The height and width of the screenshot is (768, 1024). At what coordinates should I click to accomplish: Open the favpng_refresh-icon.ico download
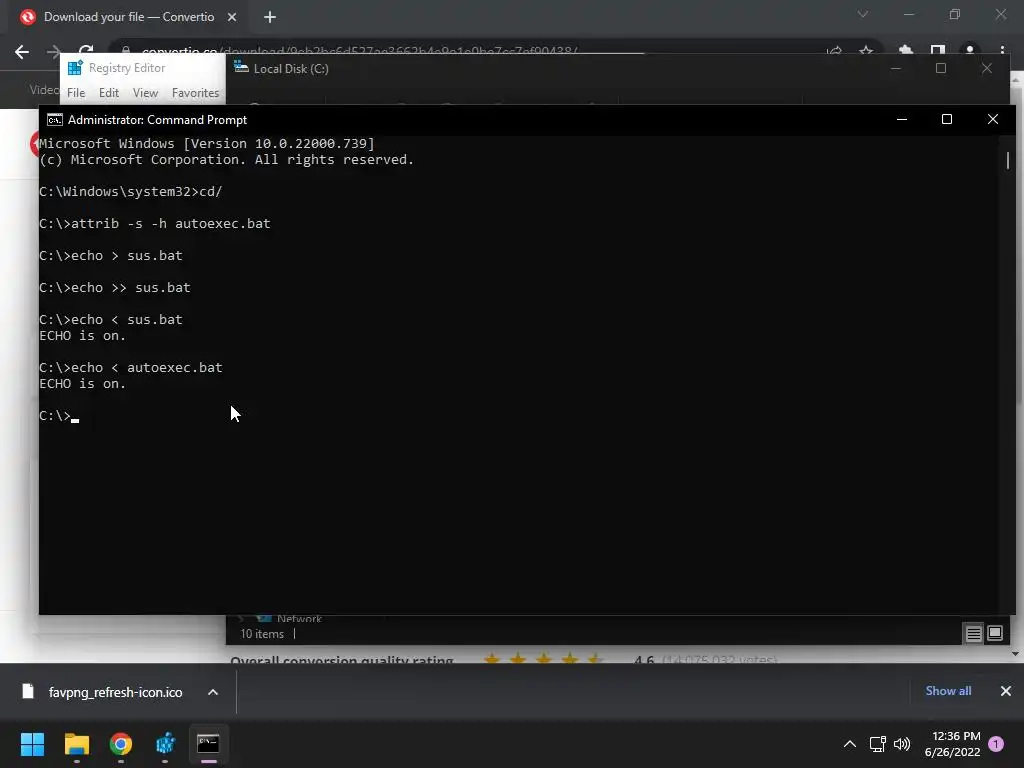coord(115,692)
